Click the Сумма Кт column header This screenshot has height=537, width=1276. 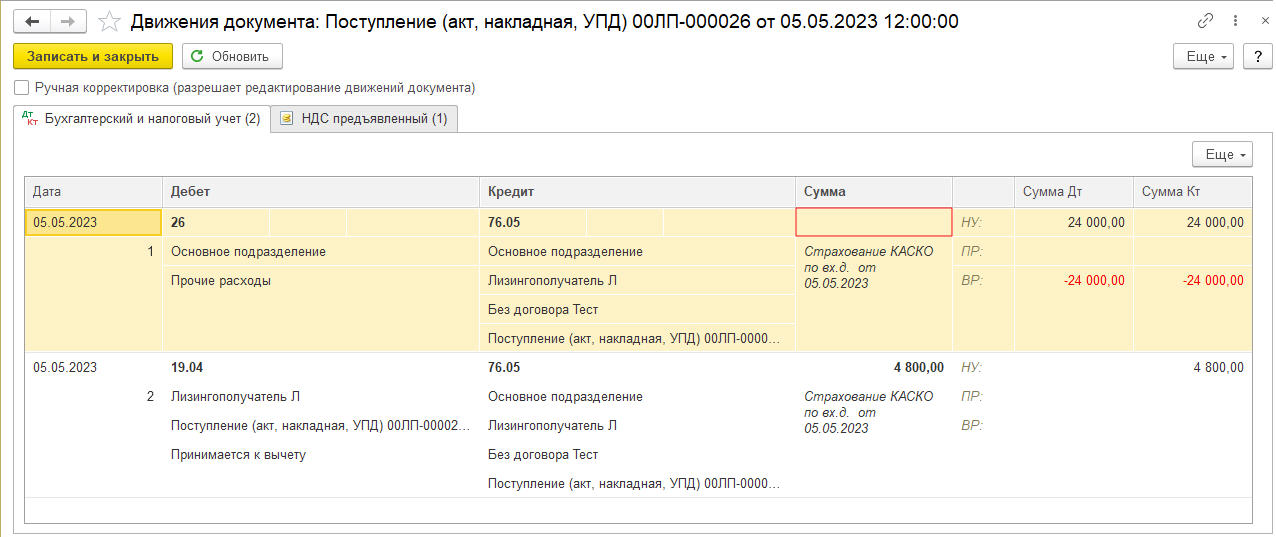(1192, 191)
